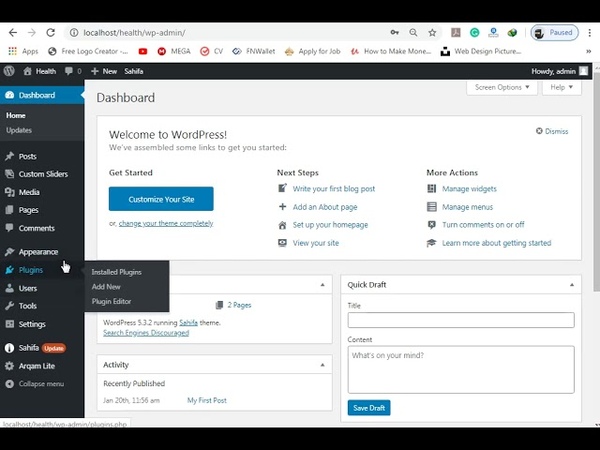600x450 pixels.
Task: Click the zoom magnifier icon in address bar
Action: tap(413, 33)
